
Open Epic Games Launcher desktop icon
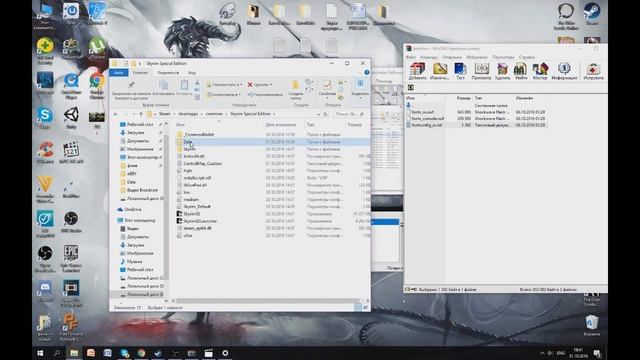[x=71, y=253]
